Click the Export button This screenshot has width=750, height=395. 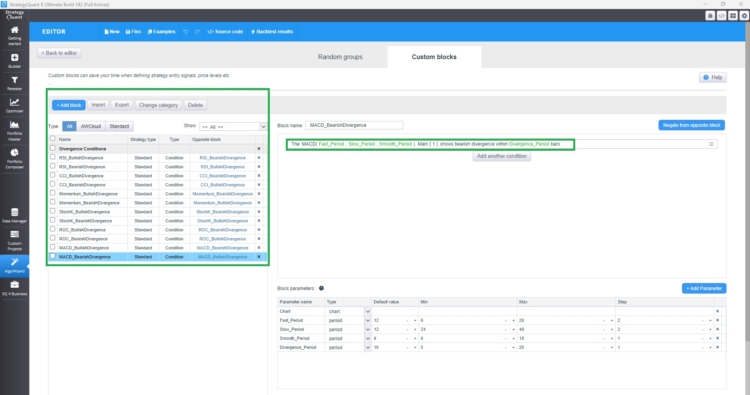point(122,105)
